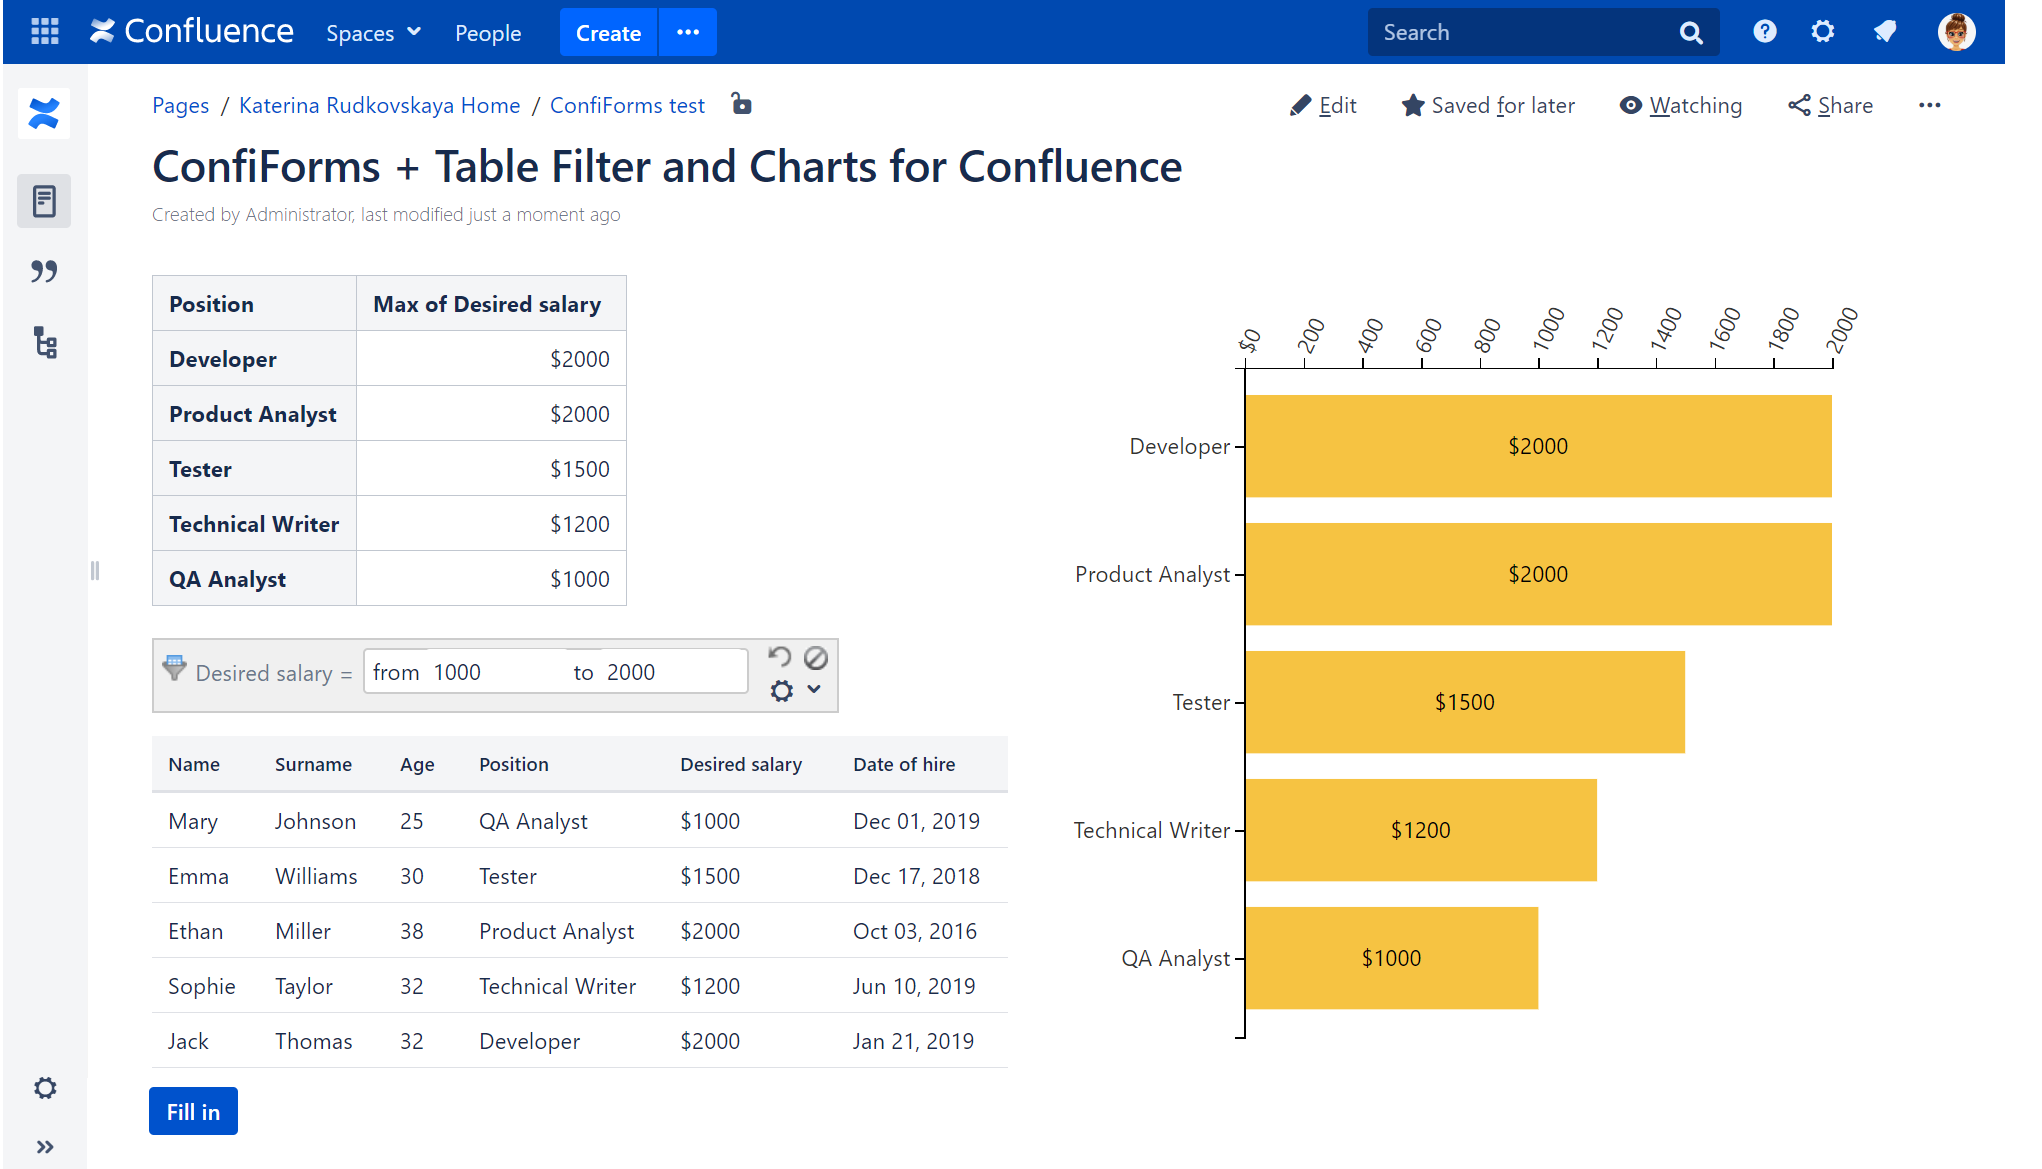Click the Create button

click(608, 33)
